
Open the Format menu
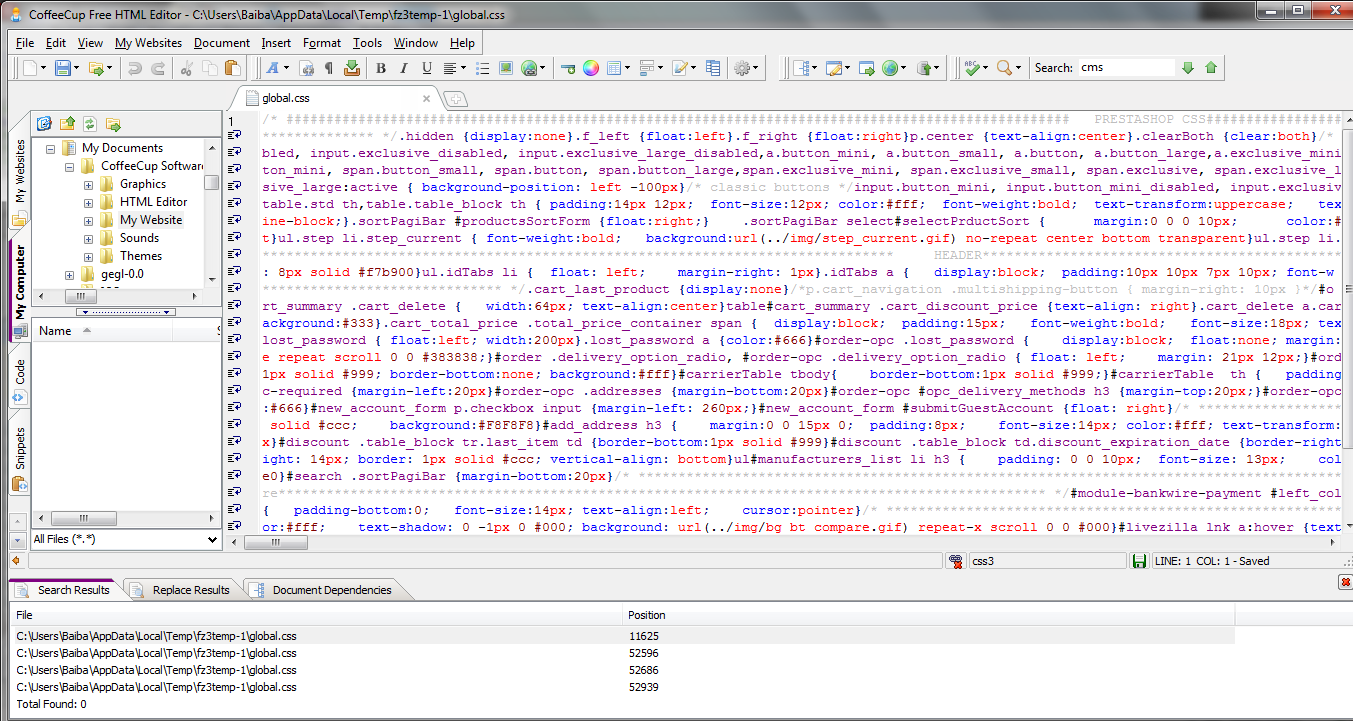[x=321, y=43]
